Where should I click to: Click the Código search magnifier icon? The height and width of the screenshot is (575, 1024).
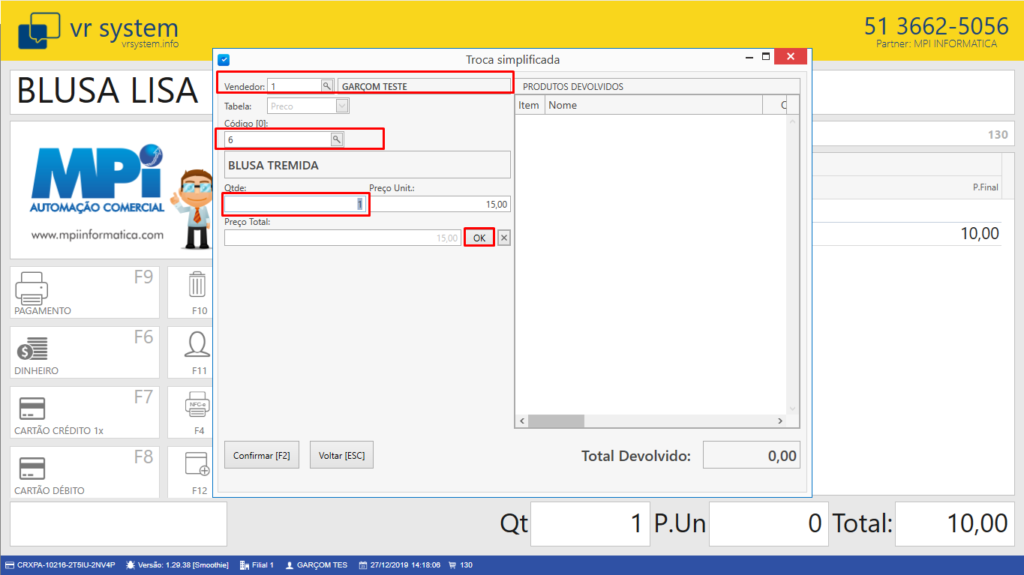pyautogui.click(x=337, y=140)
